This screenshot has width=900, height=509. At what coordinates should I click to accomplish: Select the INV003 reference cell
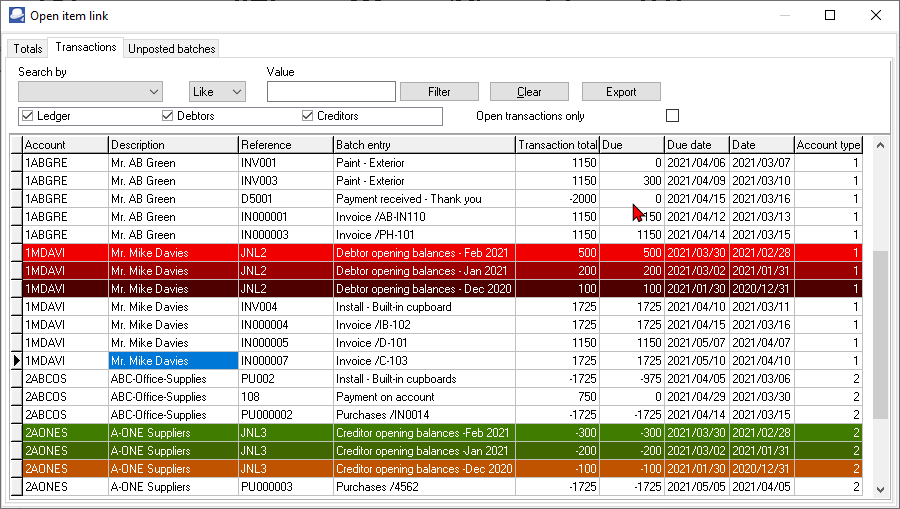(x=285, y=181)
